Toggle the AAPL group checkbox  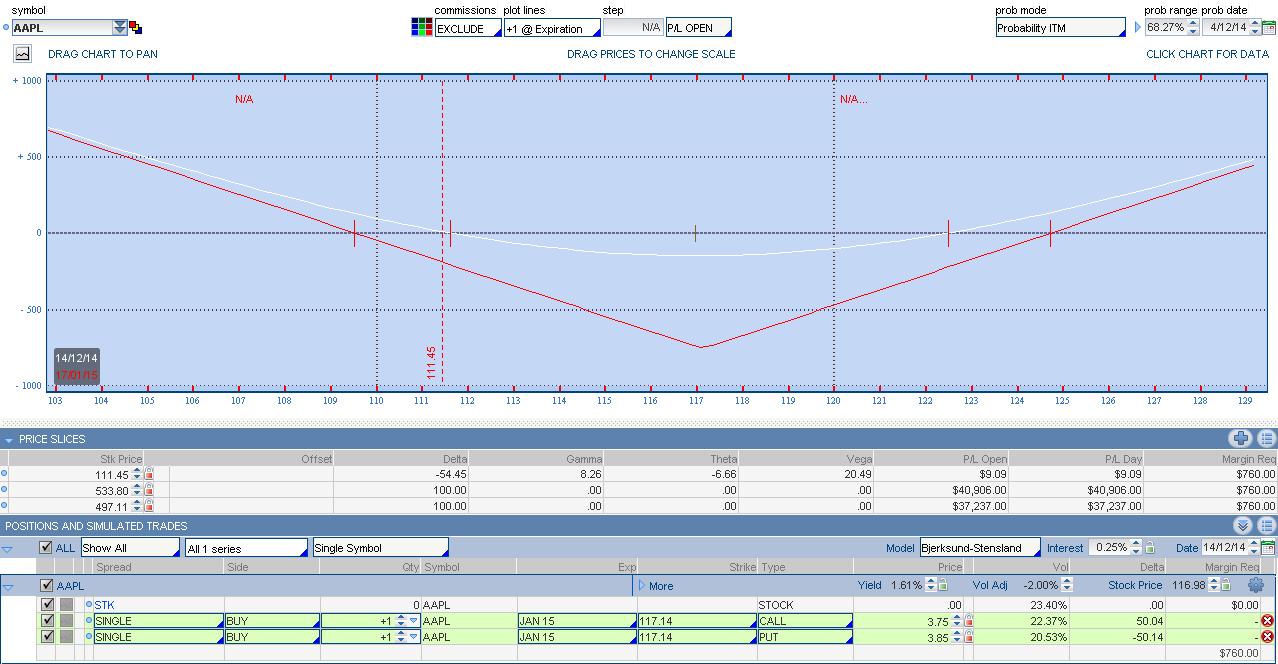[46, 586]
